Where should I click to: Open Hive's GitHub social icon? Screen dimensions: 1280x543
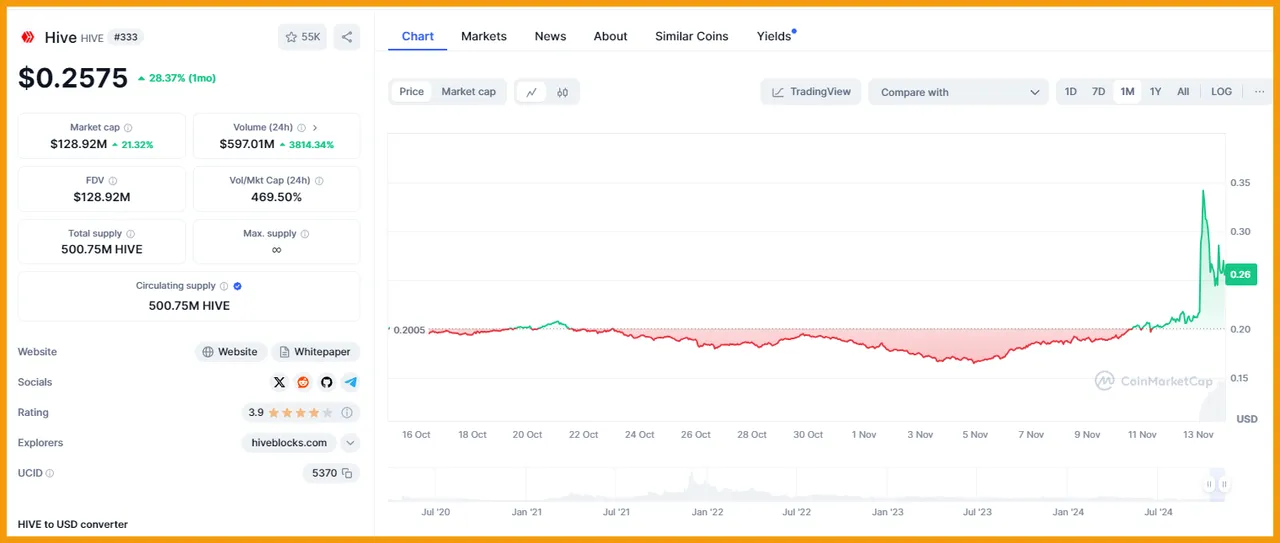326,382
